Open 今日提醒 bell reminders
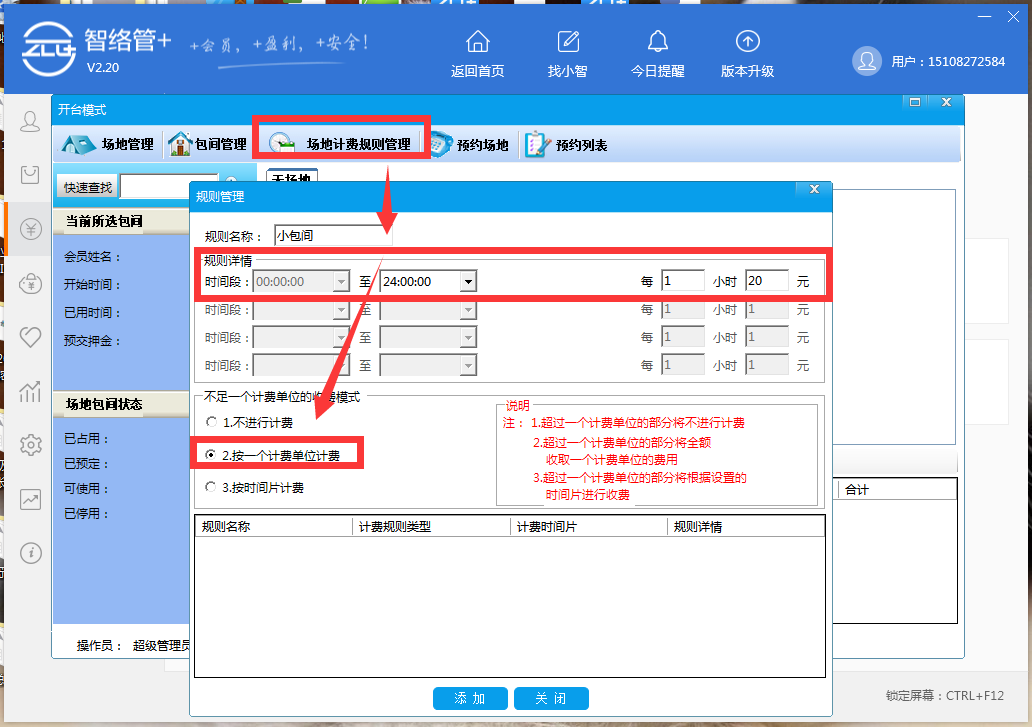Image resolution: width=1032 pixels, height=727 pixels. pyautogui.click(x=657, y=42)
